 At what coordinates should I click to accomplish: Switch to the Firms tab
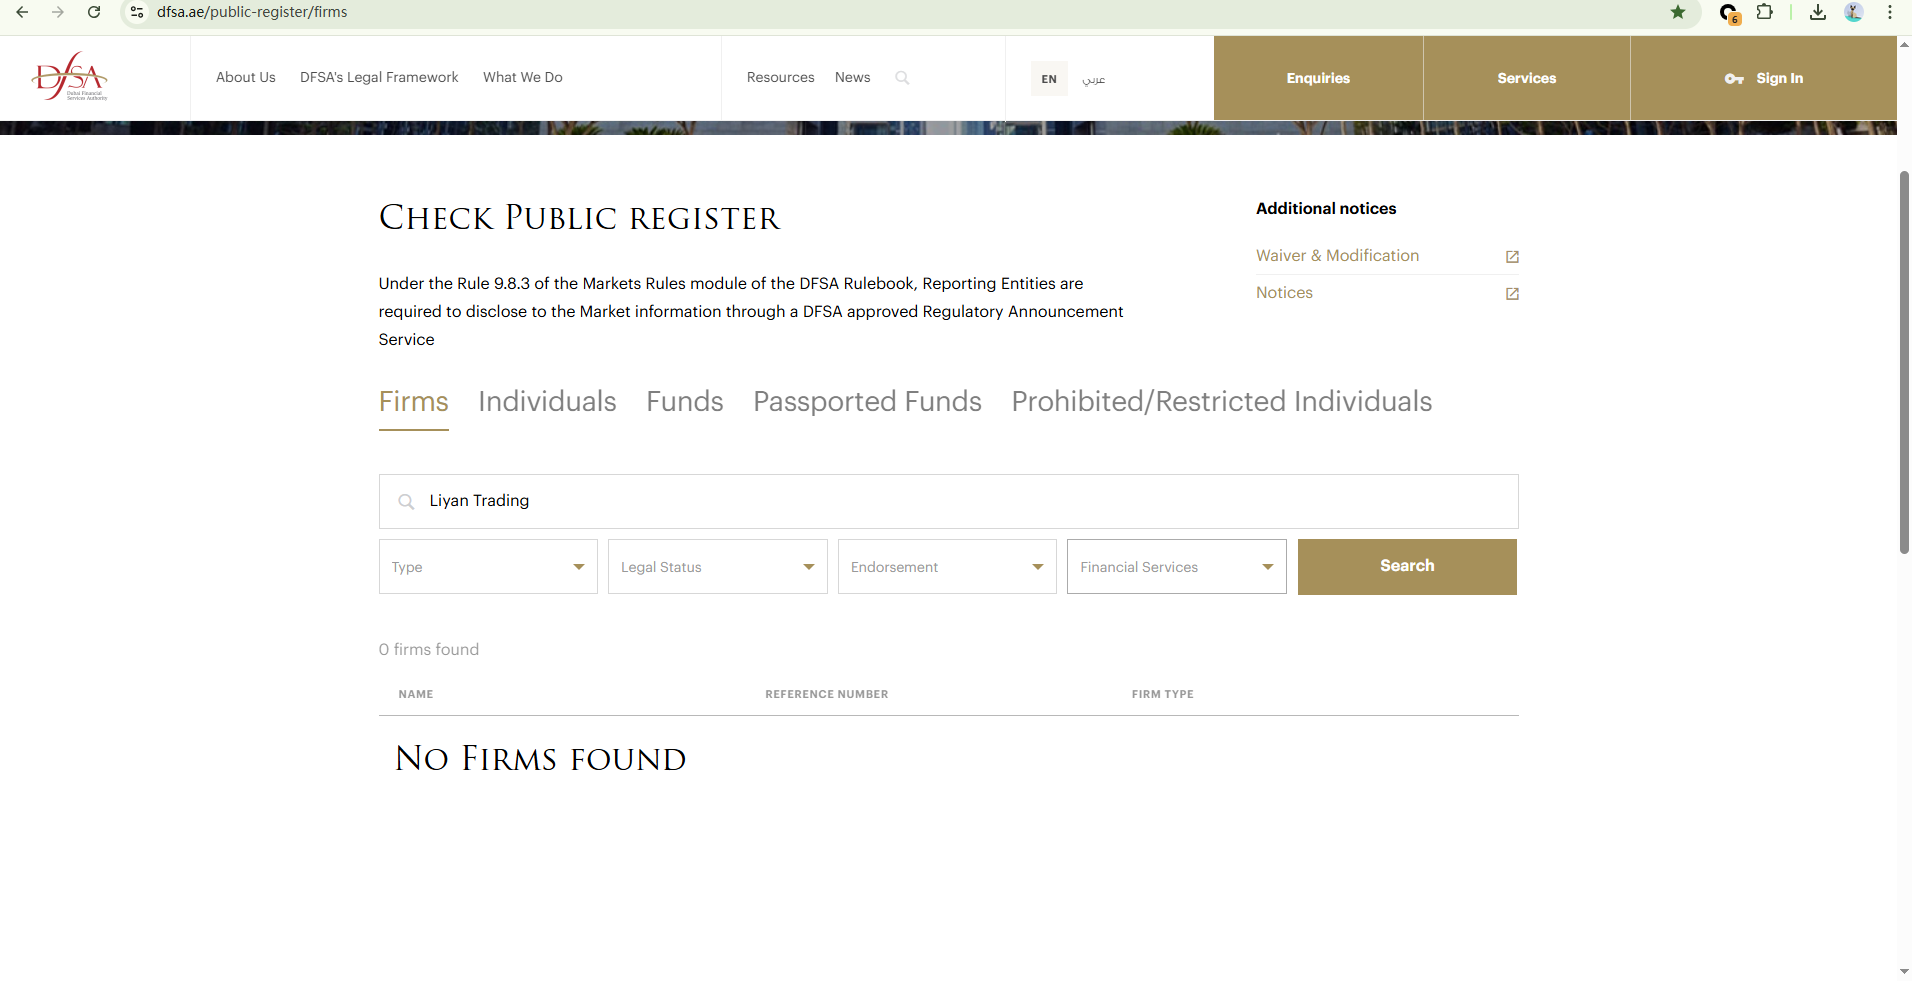click(414, 402)
